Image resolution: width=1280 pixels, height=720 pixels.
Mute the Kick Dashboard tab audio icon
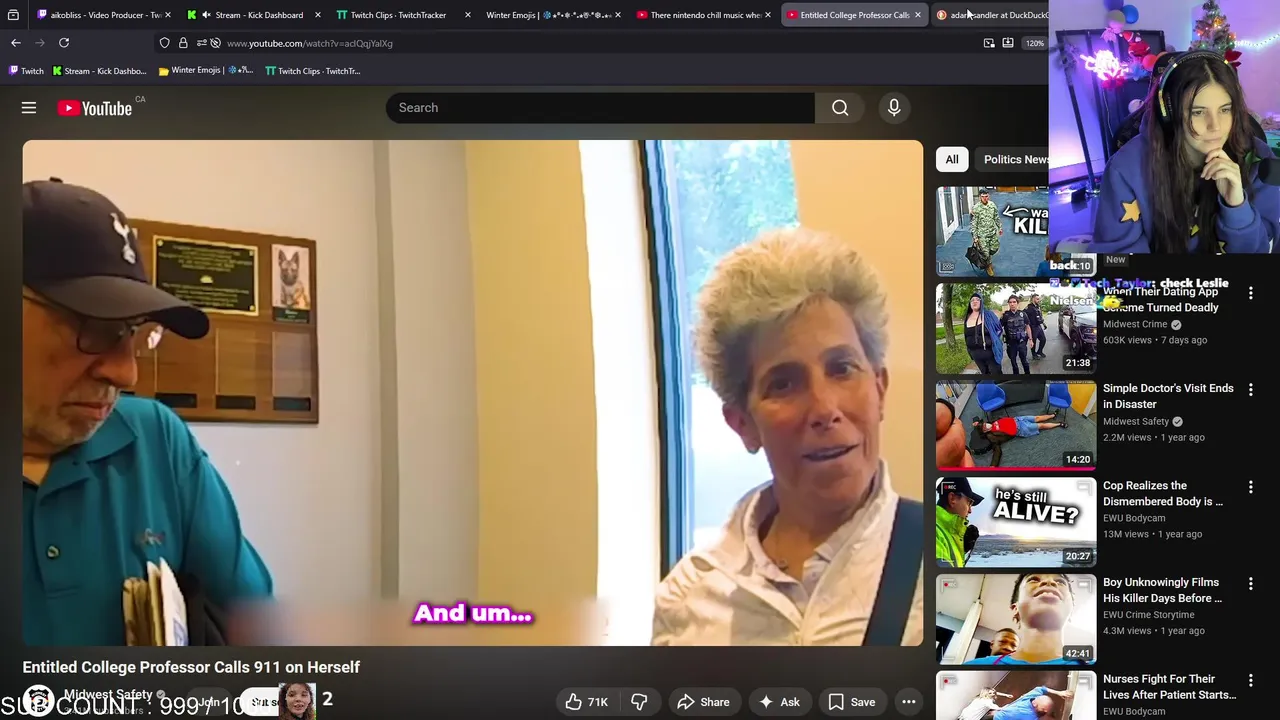point(206,15)
